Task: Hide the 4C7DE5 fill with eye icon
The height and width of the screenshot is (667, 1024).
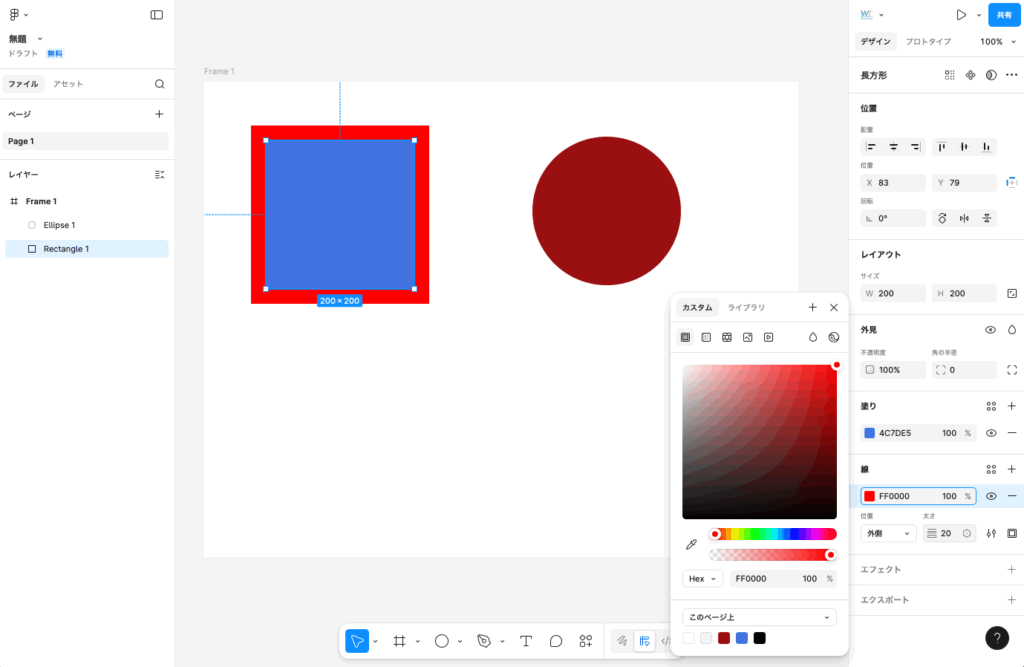Action: [991, 433]
